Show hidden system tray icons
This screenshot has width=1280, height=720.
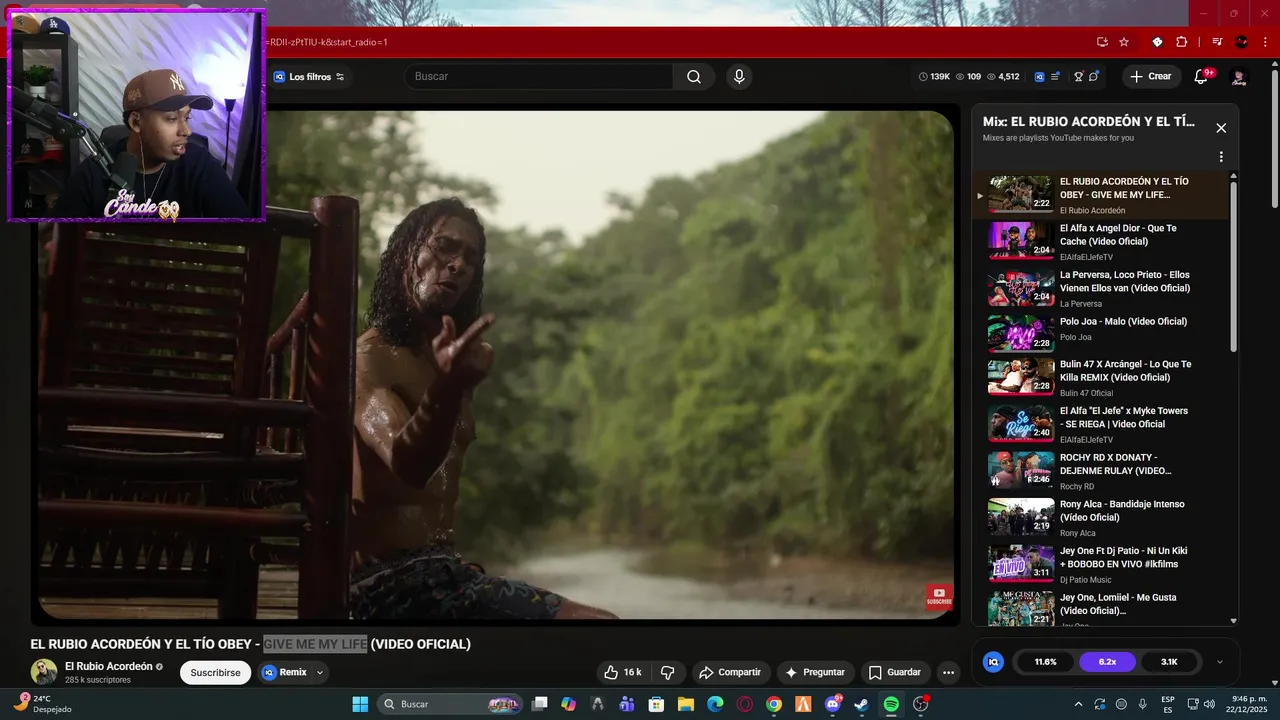(1078, 704)
